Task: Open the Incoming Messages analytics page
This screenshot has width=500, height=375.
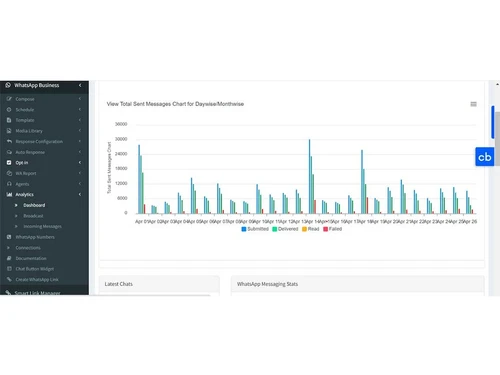Action: [42, 226]
